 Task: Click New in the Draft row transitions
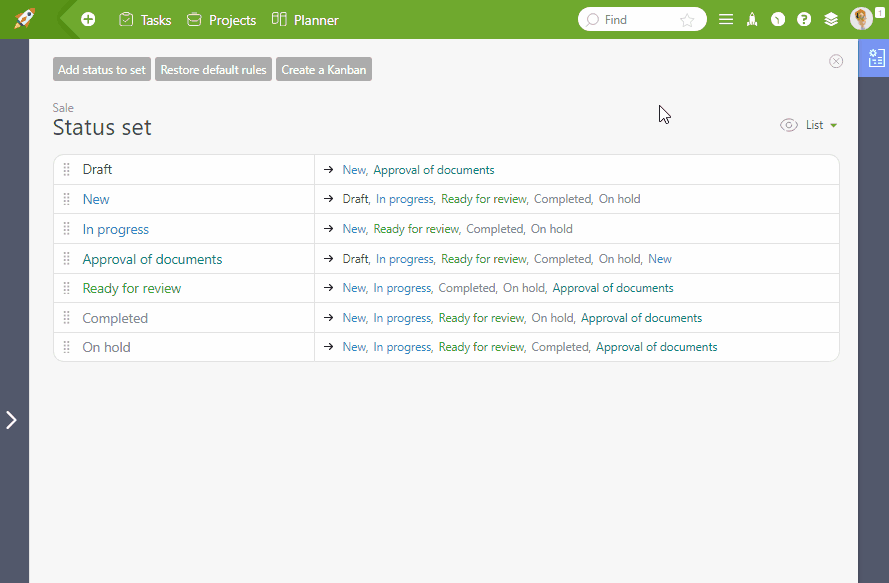[x=354, y=170]
